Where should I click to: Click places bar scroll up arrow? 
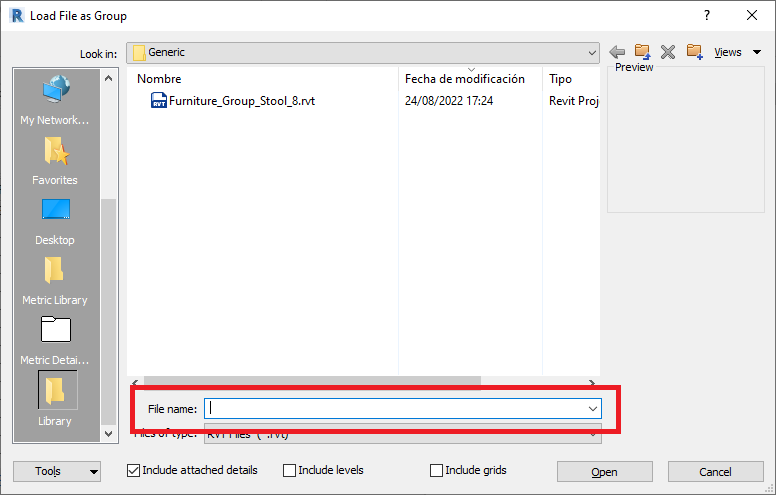tap(108, 78)
